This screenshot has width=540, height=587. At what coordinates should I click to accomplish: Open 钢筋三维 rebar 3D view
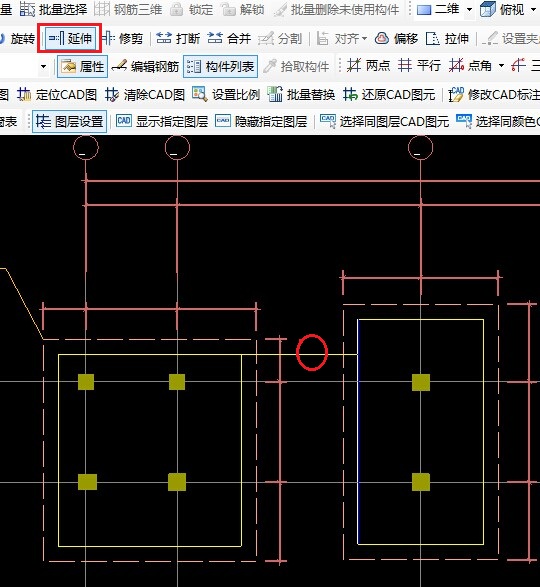pyautogui.click(x=128, y=9)
